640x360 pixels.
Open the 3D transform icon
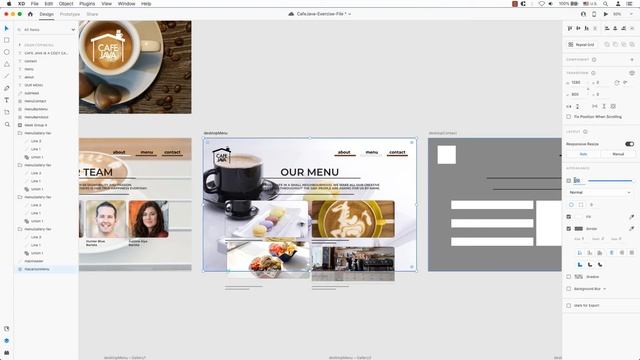coord(632,73)
